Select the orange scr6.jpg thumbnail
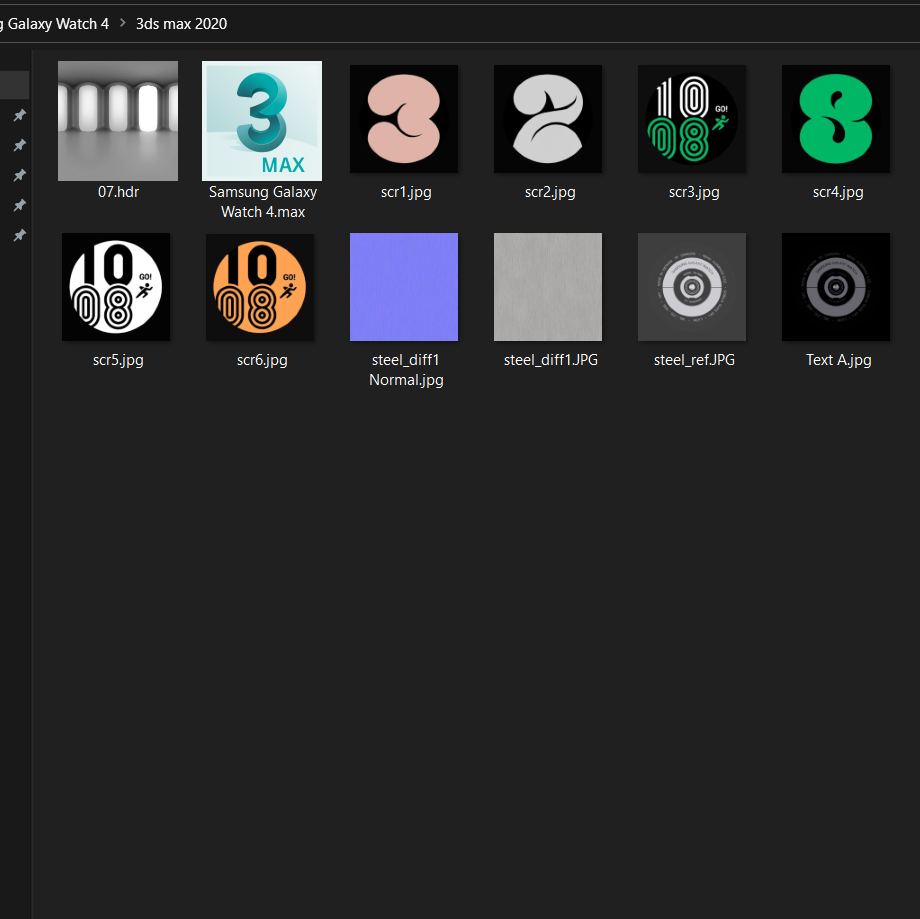 [260, 287]
